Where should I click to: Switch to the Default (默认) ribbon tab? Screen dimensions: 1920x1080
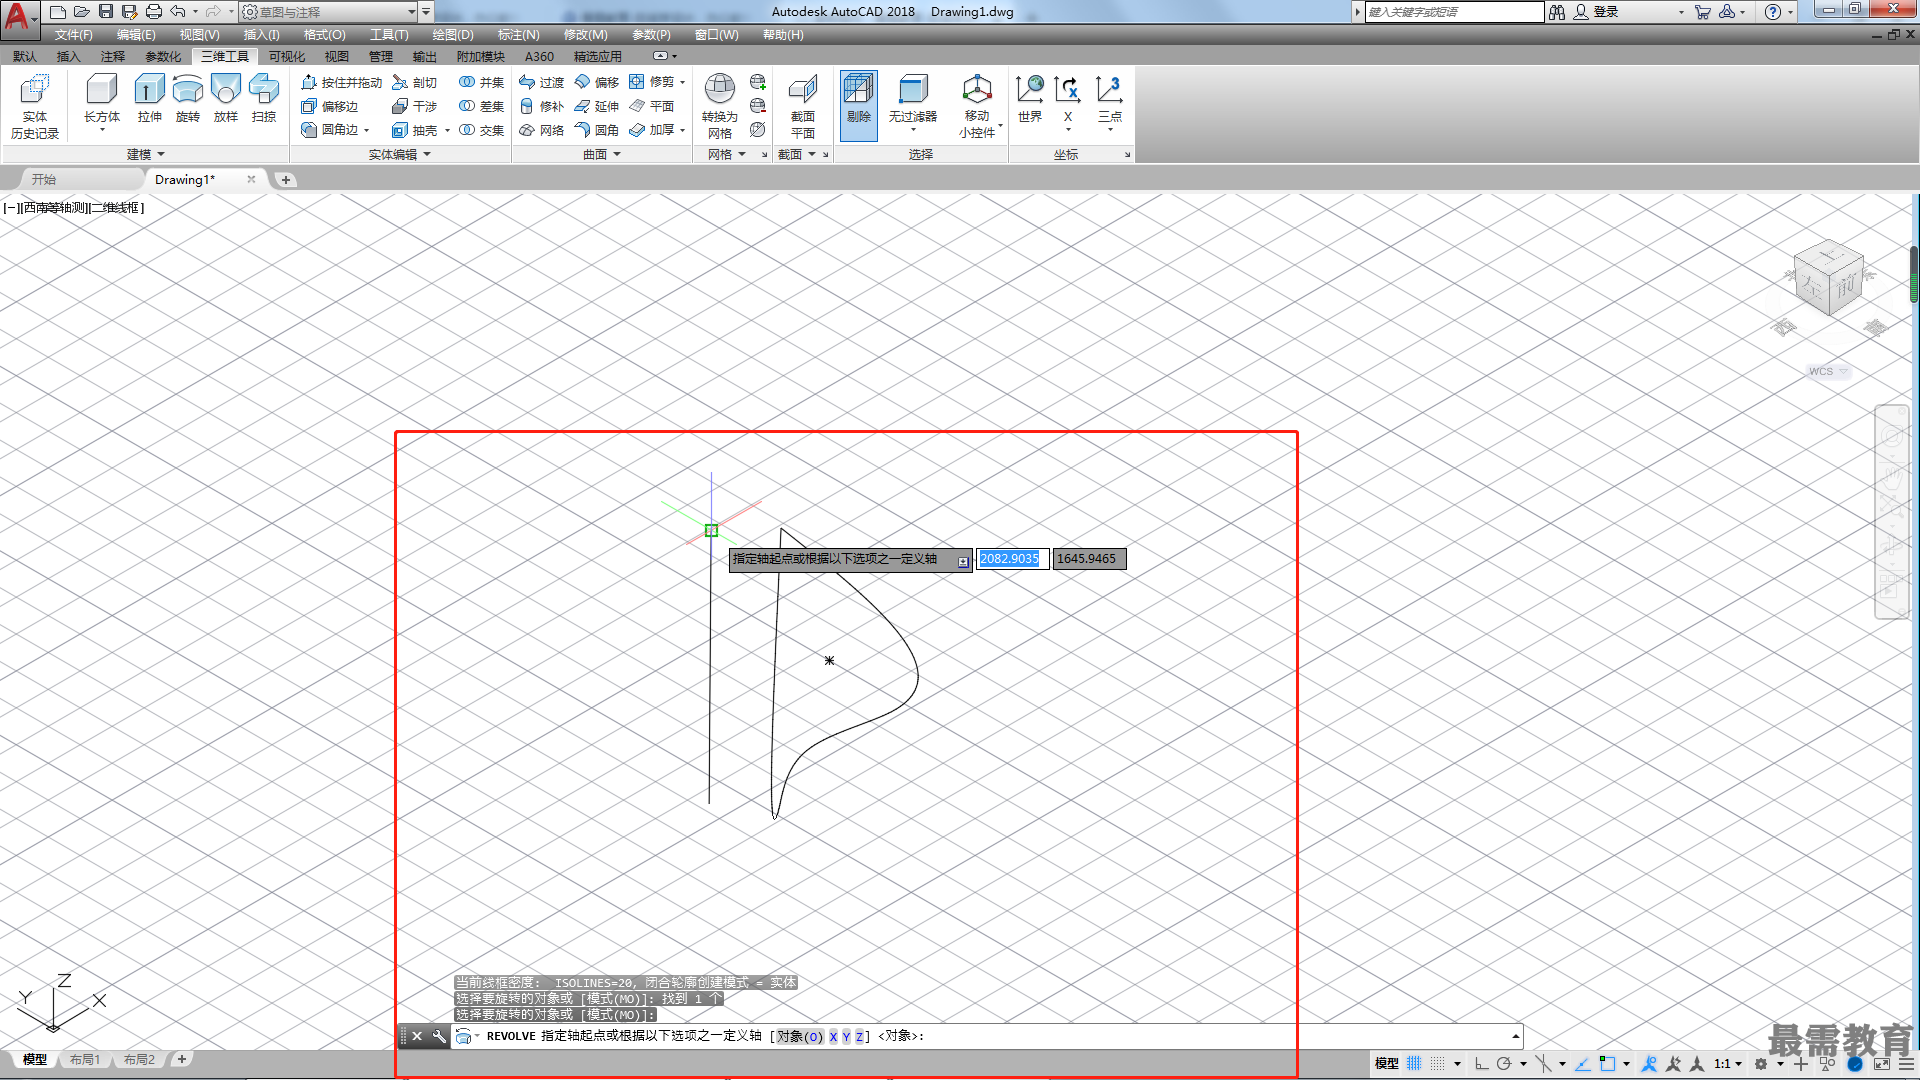click(25, 57)
